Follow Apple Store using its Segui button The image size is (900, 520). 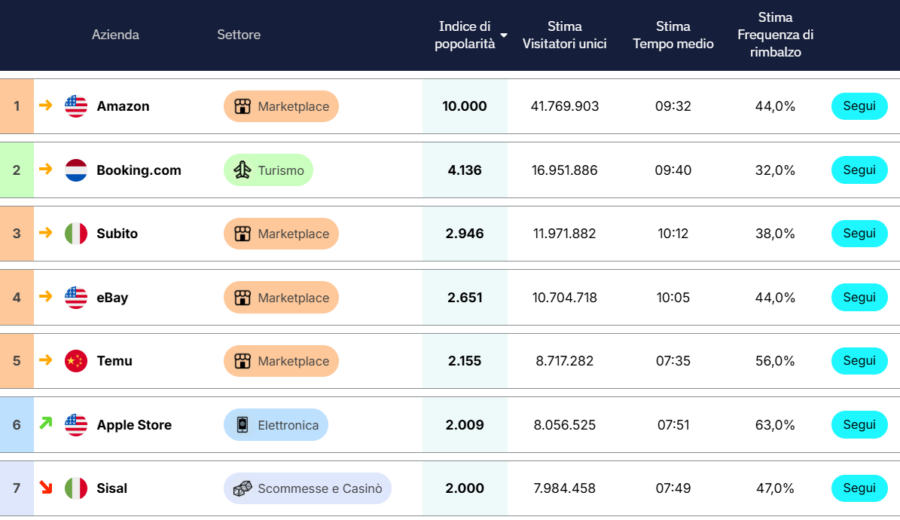[x=859, y=425]
